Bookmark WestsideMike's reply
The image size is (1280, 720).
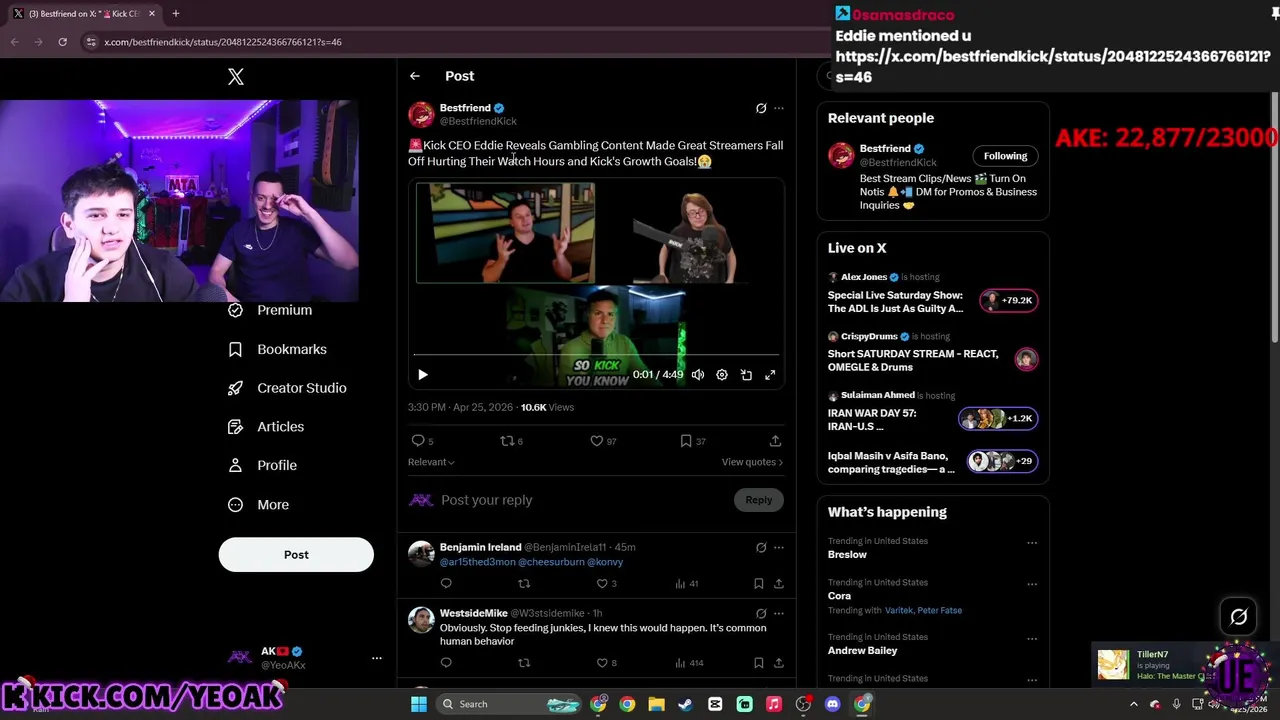click(759, 663)
